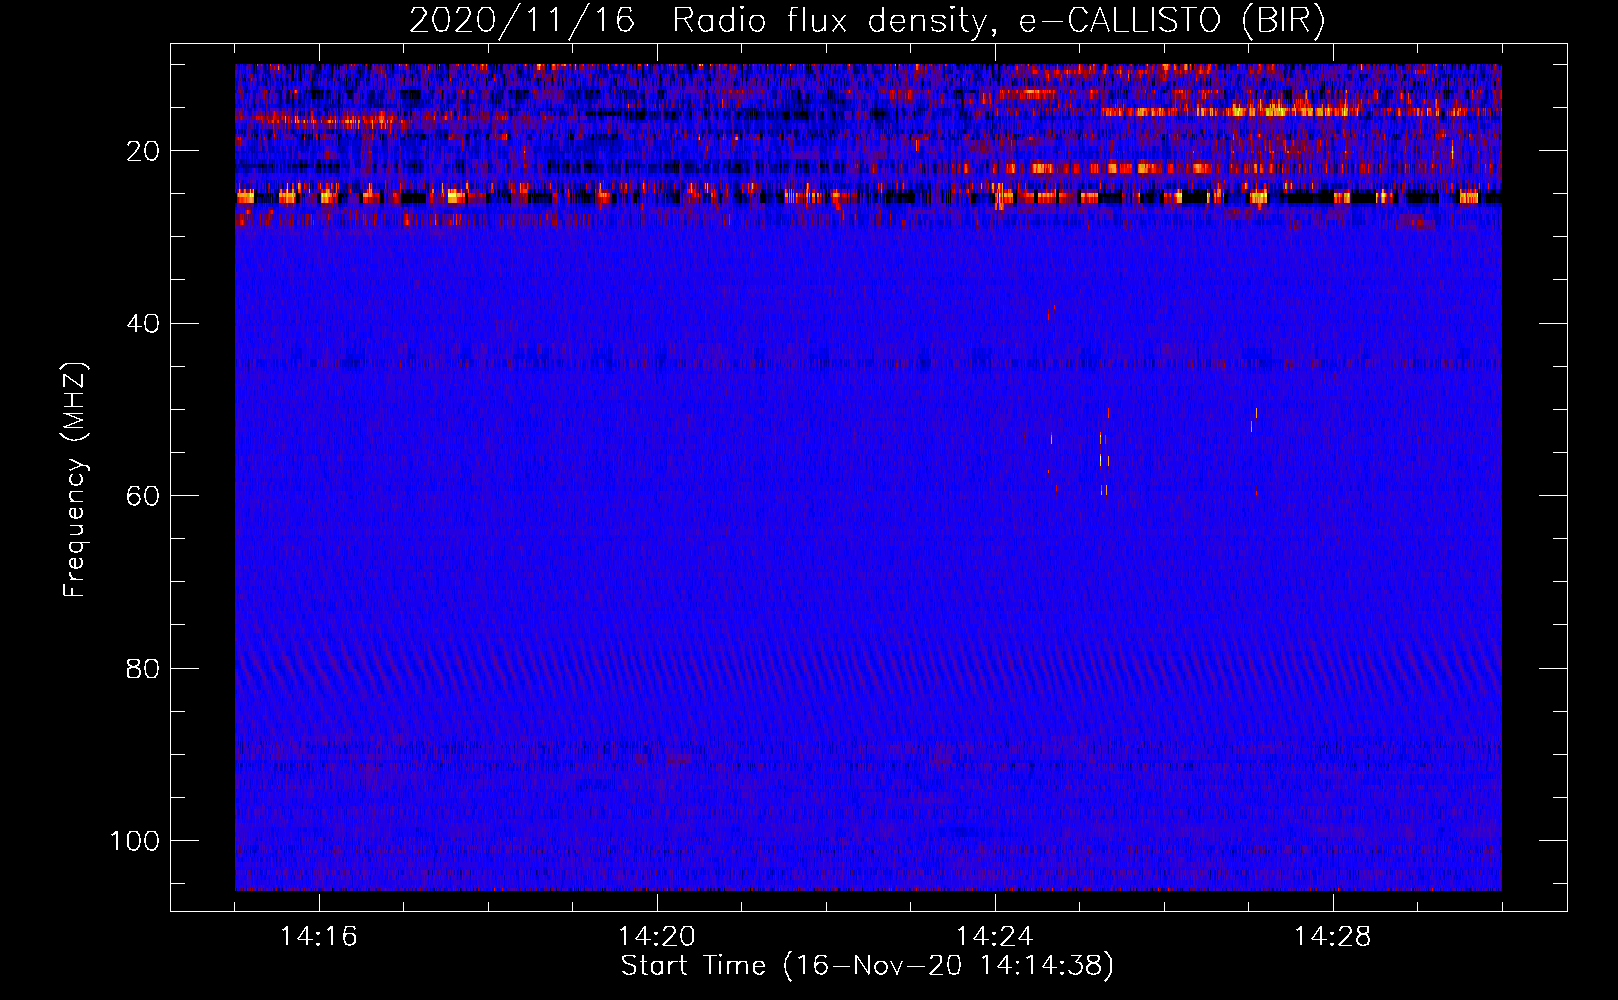
Task: Click the '14:20' time tick label
Action: click(x=657, y=937)
